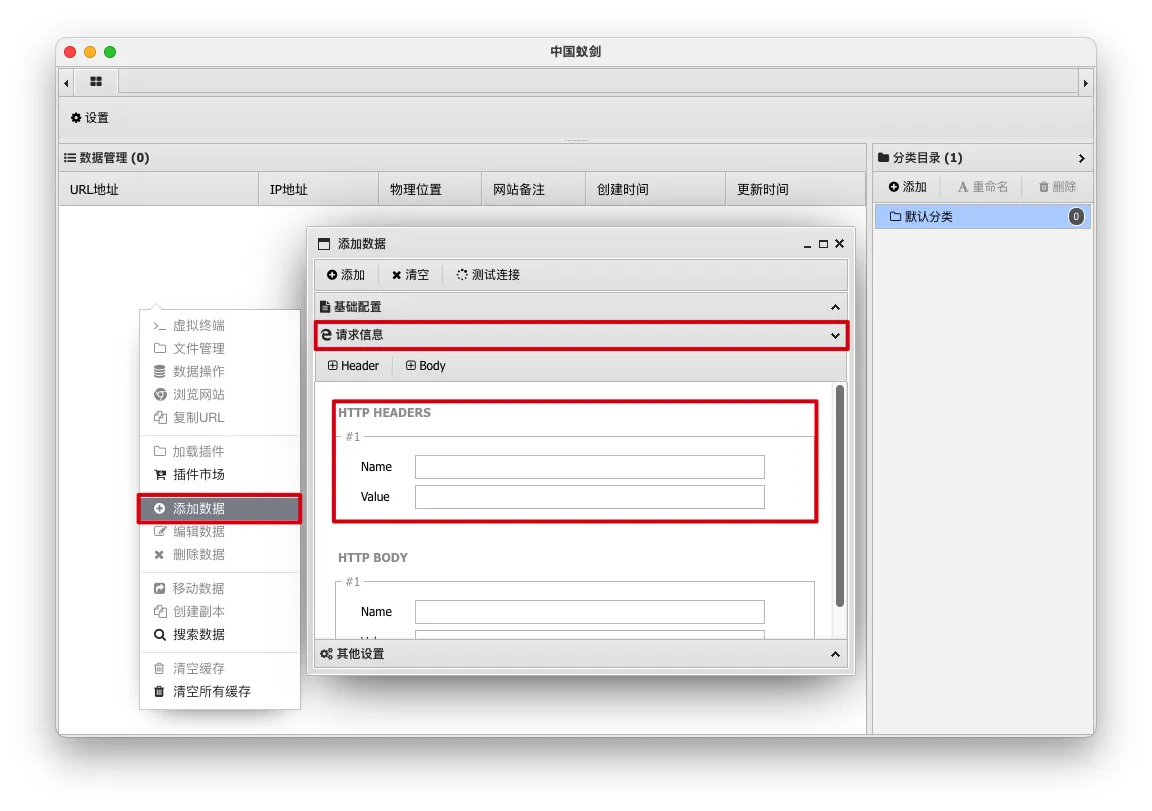
Task: Select the 默认分类 category folder
Action: pos(928,217)
